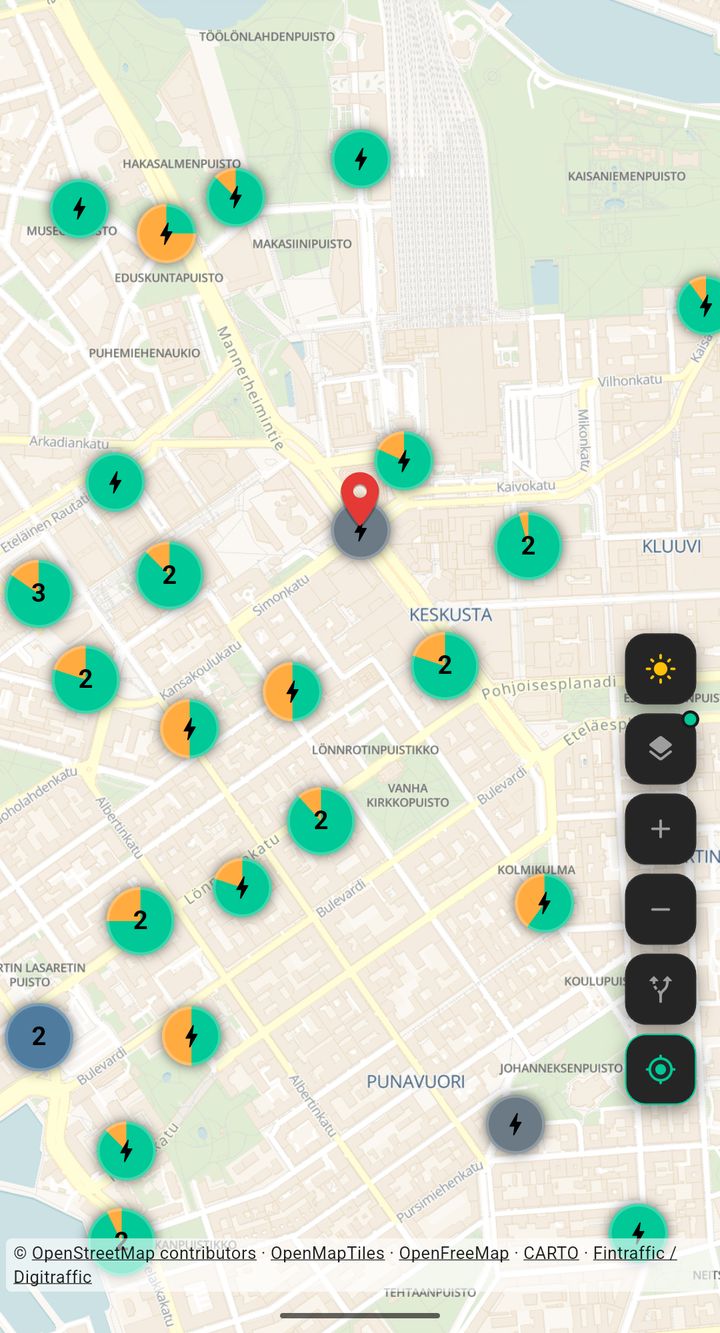Screen dimensions: 720x1333
Task: Select half-orange charger above Lönnrotinpuistikko
Action: pos(292,691)
